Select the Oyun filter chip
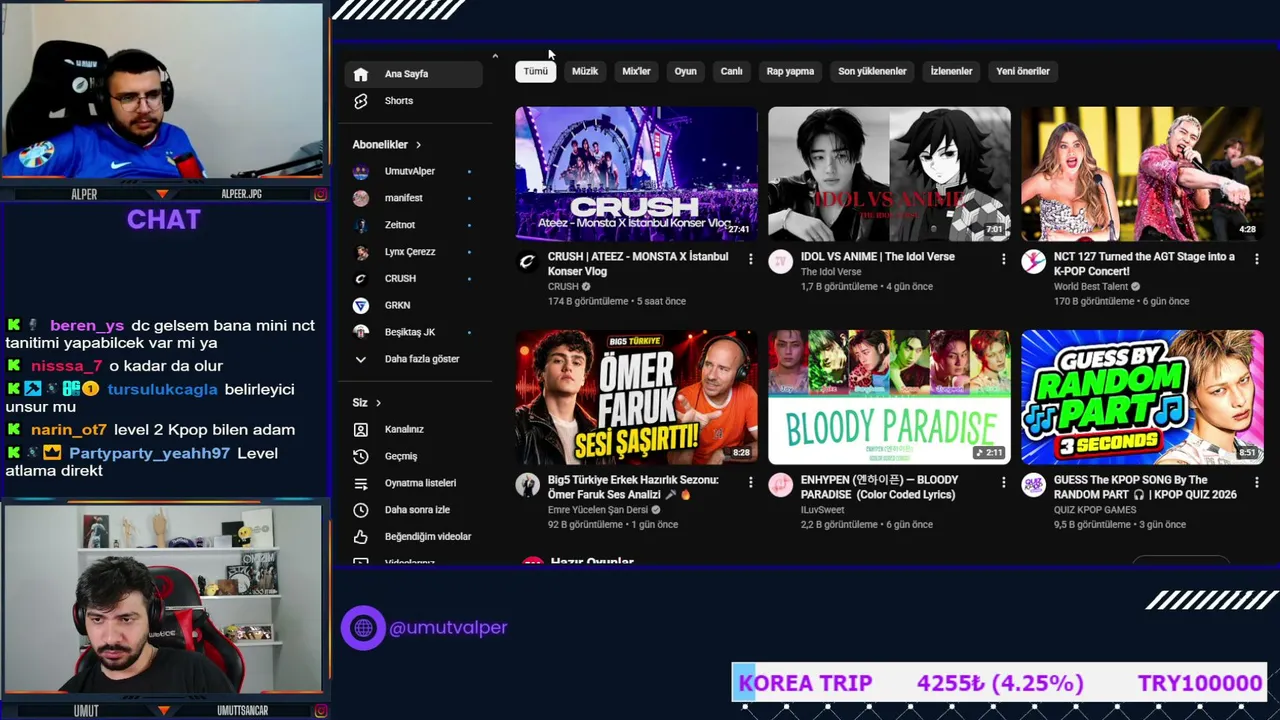 [685, 71]
